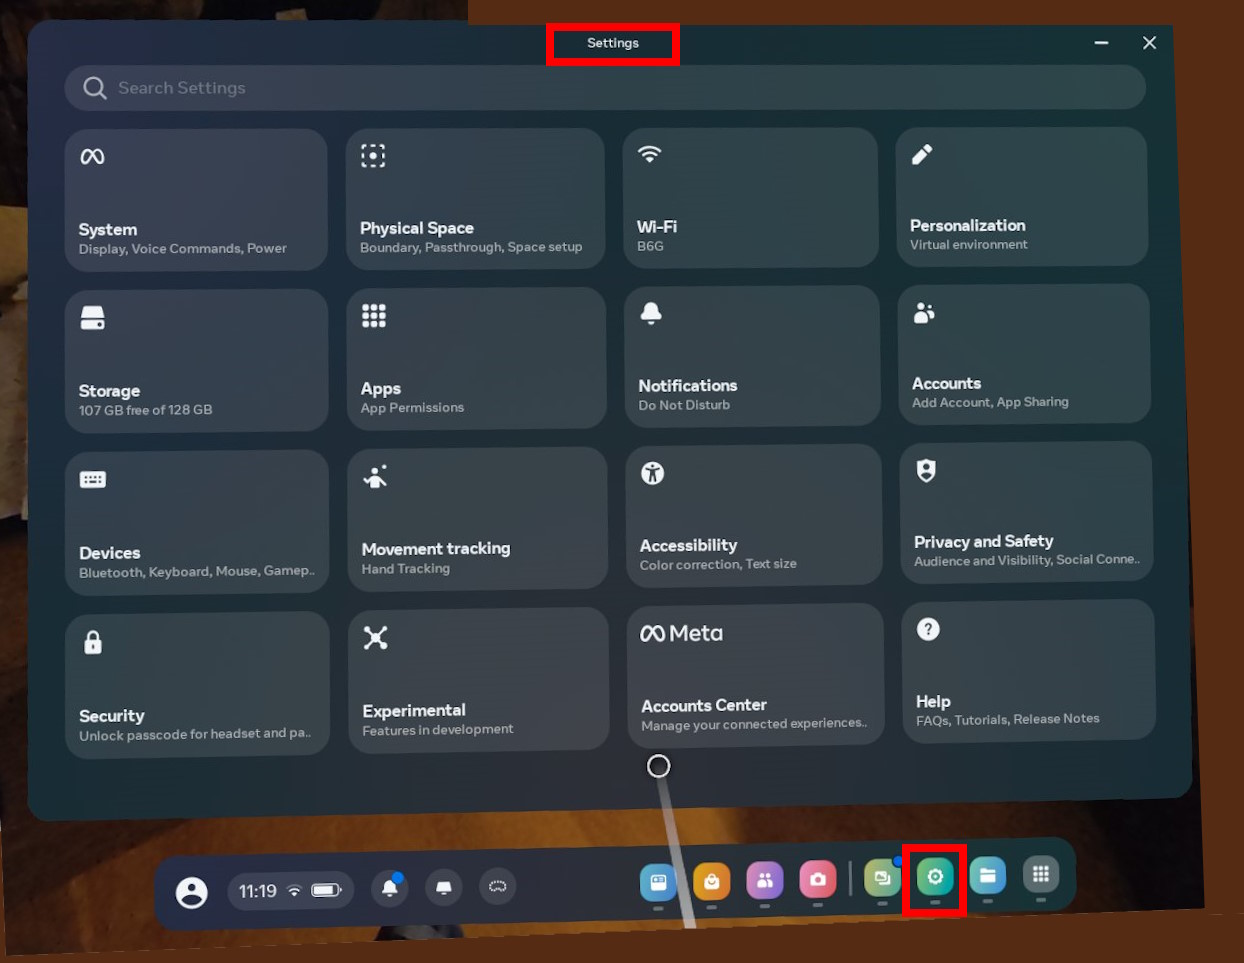Open quick settings from time and battery

[x=290, y=890]
